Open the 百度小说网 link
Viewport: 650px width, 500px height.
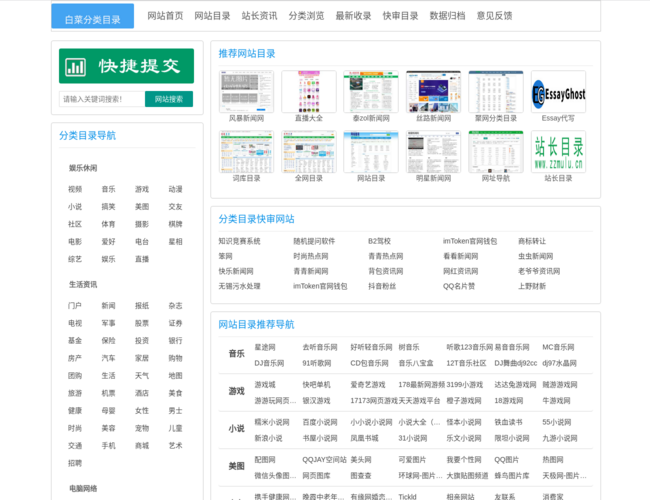(320, 422)
